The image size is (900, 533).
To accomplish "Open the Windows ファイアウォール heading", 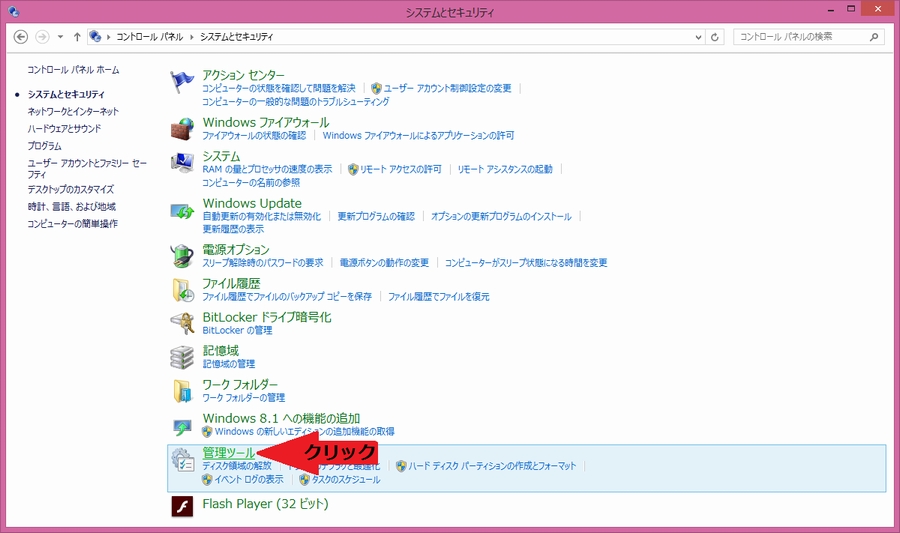I will point(266,122).
